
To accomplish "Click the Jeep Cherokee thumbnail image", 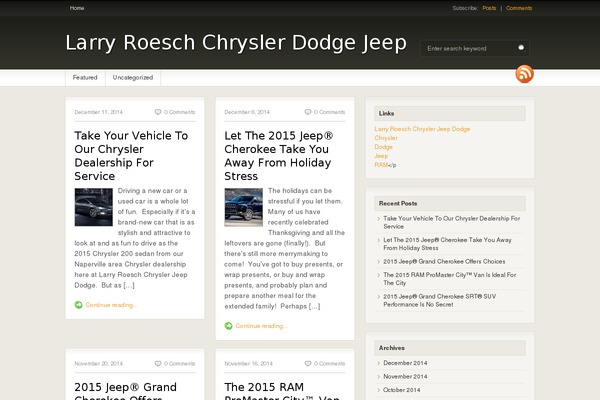I will (x=244, y=207).
